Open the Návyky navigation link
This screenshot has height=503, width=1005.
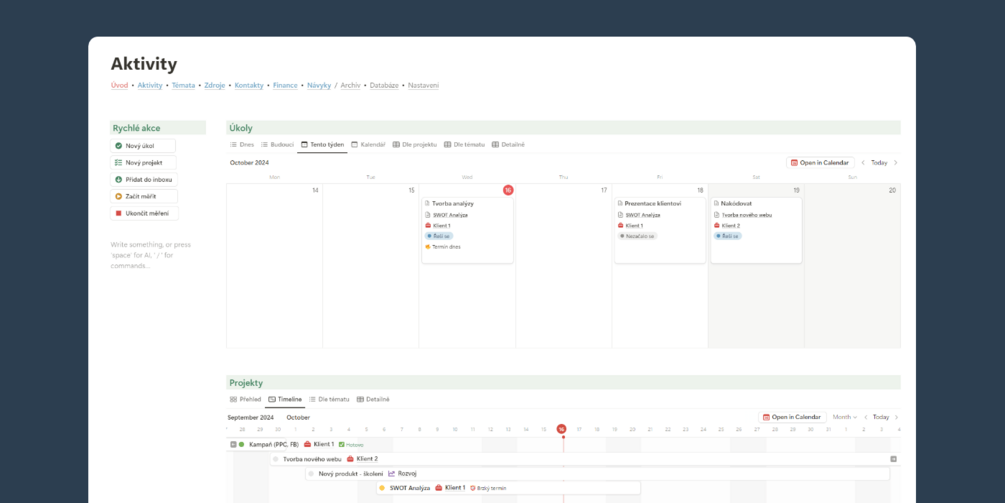(319, 85)
